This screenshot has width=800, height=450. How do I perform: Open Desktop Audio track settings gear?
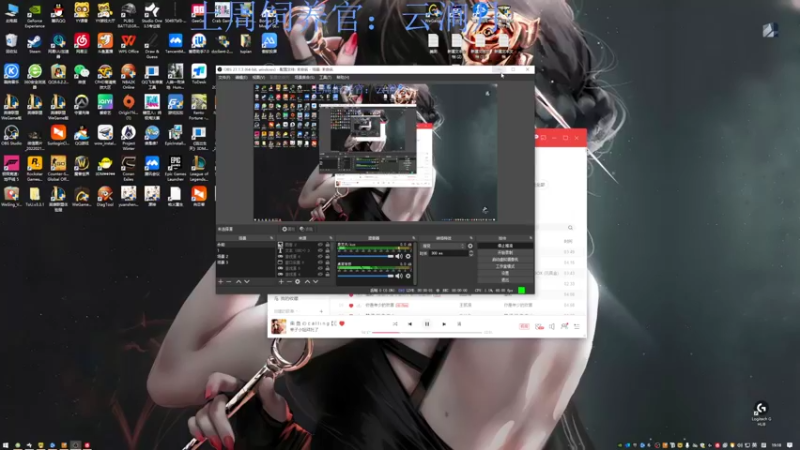click(x=408, y=276)
